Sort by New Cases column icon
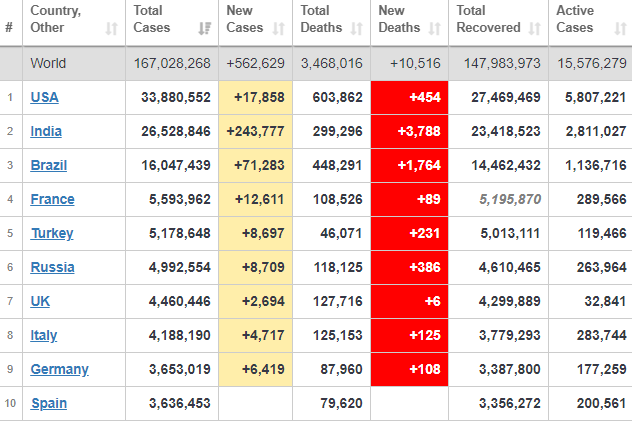 pyautogui.click(x=279, y=29)
